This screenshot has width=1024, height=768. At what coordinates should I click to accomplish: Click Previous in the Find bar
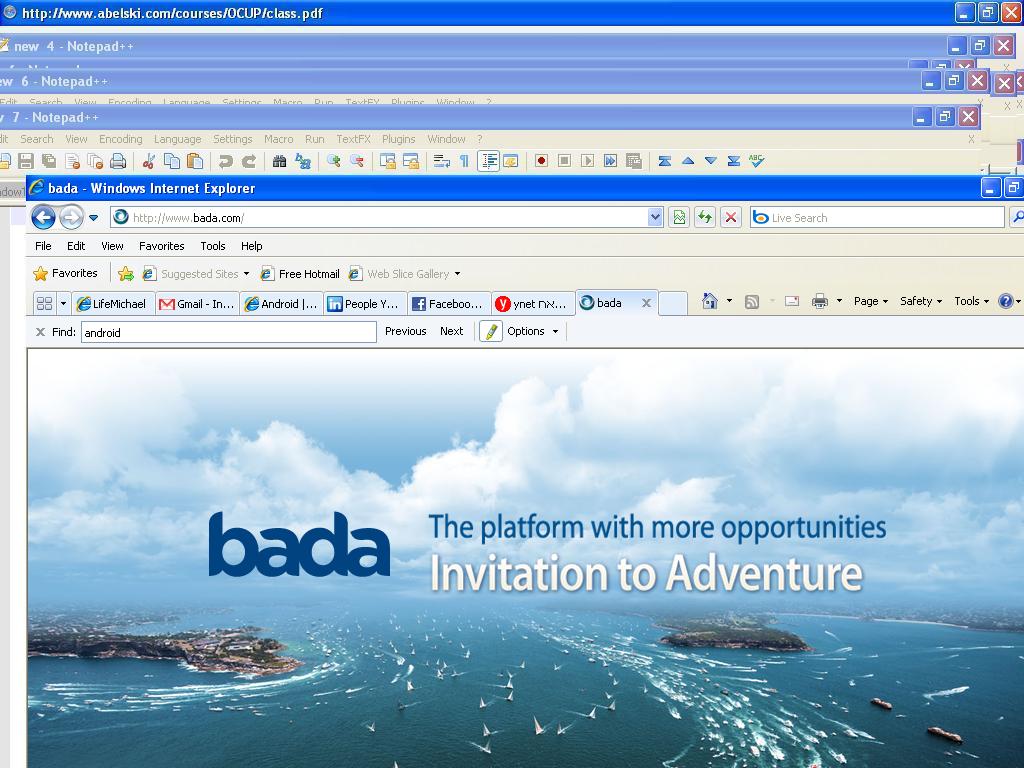coord(406,331)
